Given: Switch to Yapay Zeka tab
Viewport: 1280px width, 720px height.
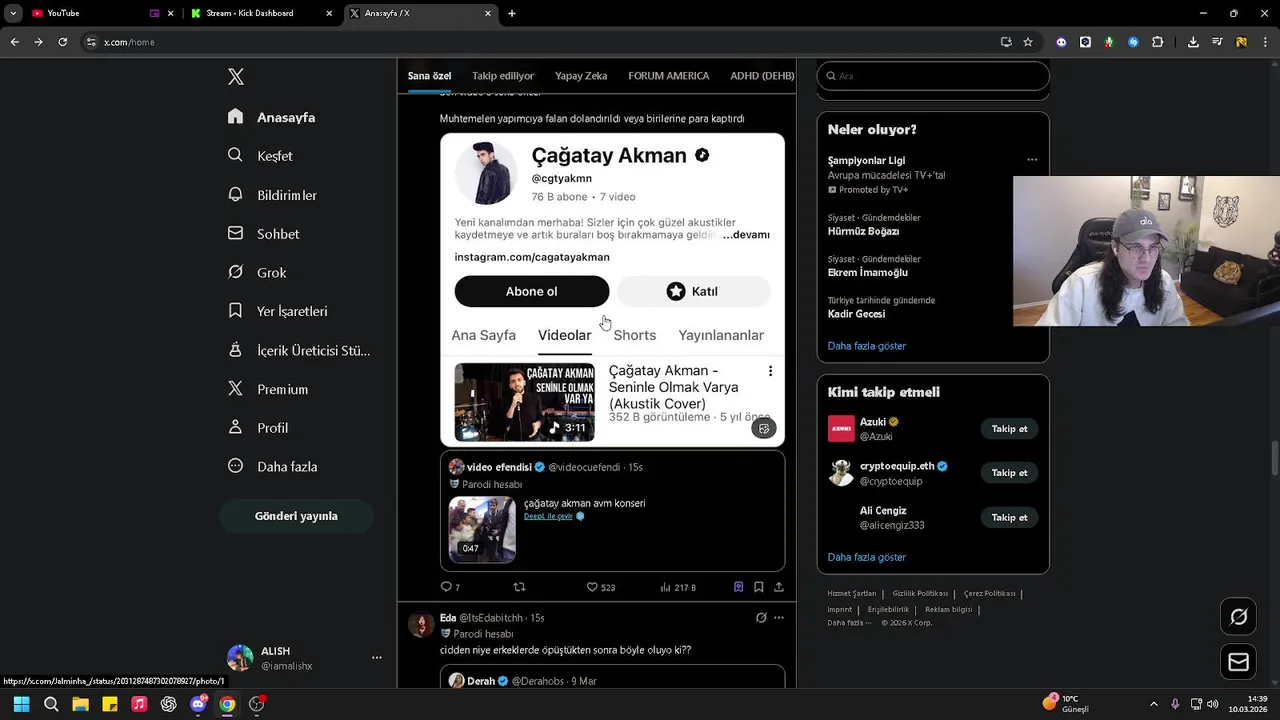Looking at the screenshot, I should tap(581, 76).
